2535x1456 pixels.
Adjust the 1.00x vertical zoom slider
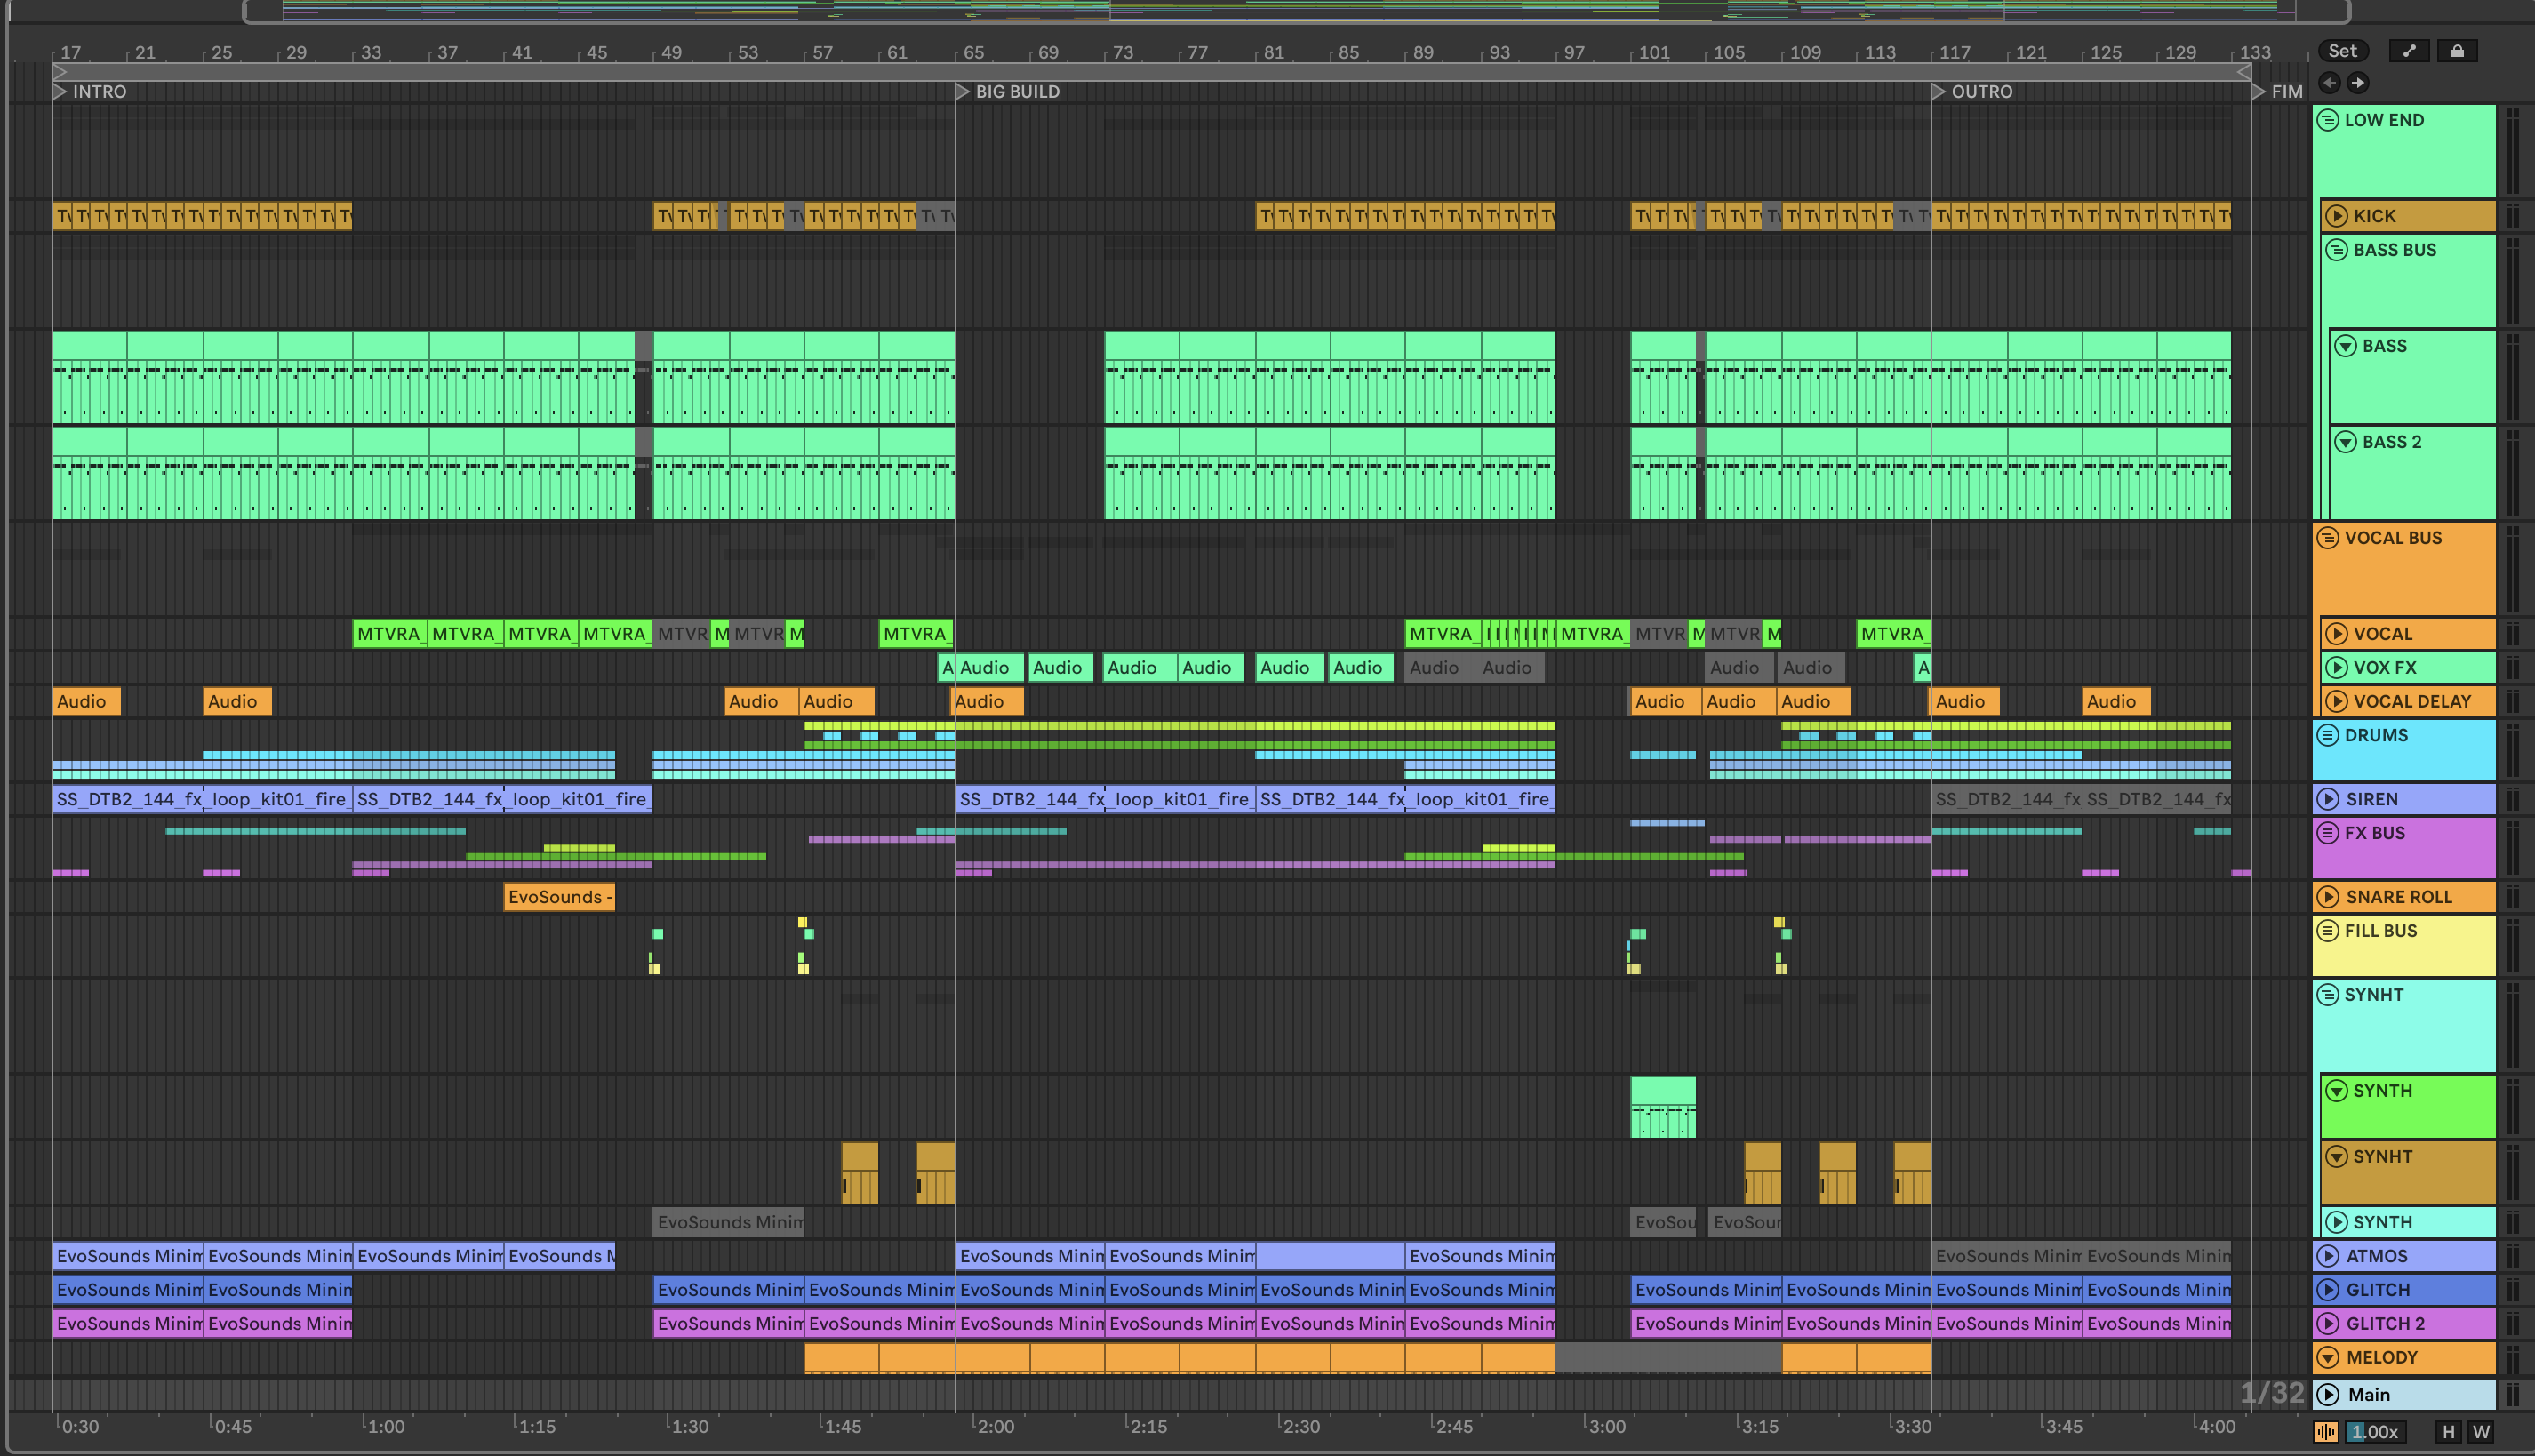[x=2374, y=1431]
